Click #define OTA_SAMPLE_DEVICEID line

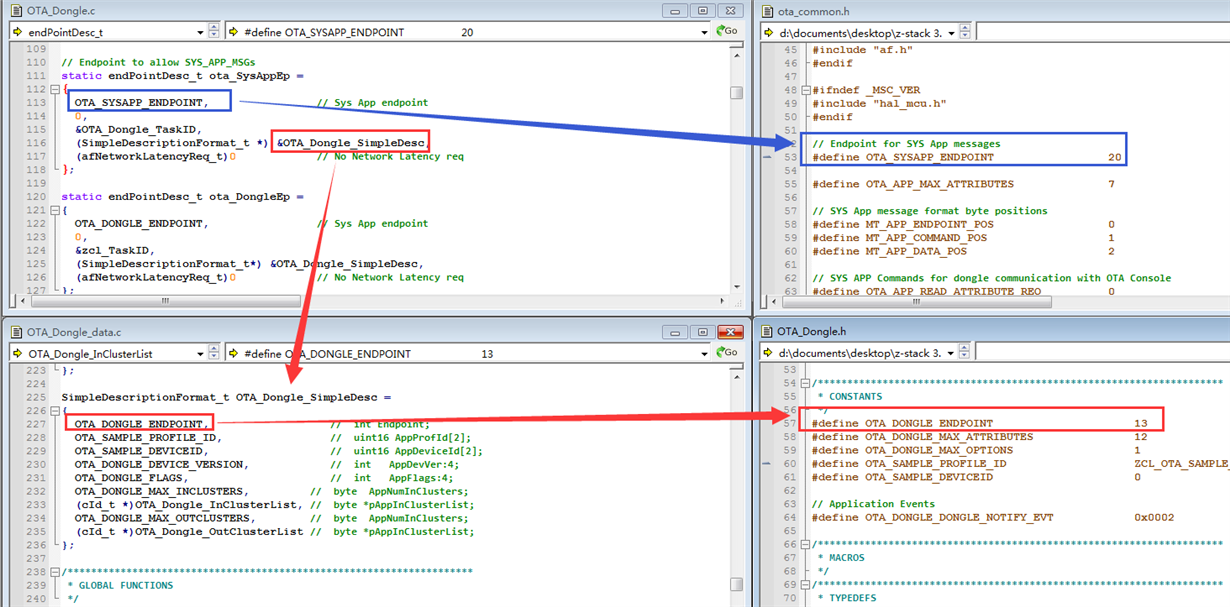(x=976, y=477)
